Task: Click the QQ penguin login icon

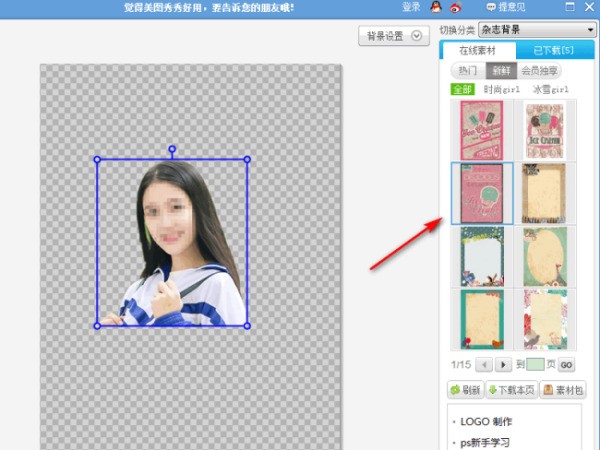Action: [436, 7]
